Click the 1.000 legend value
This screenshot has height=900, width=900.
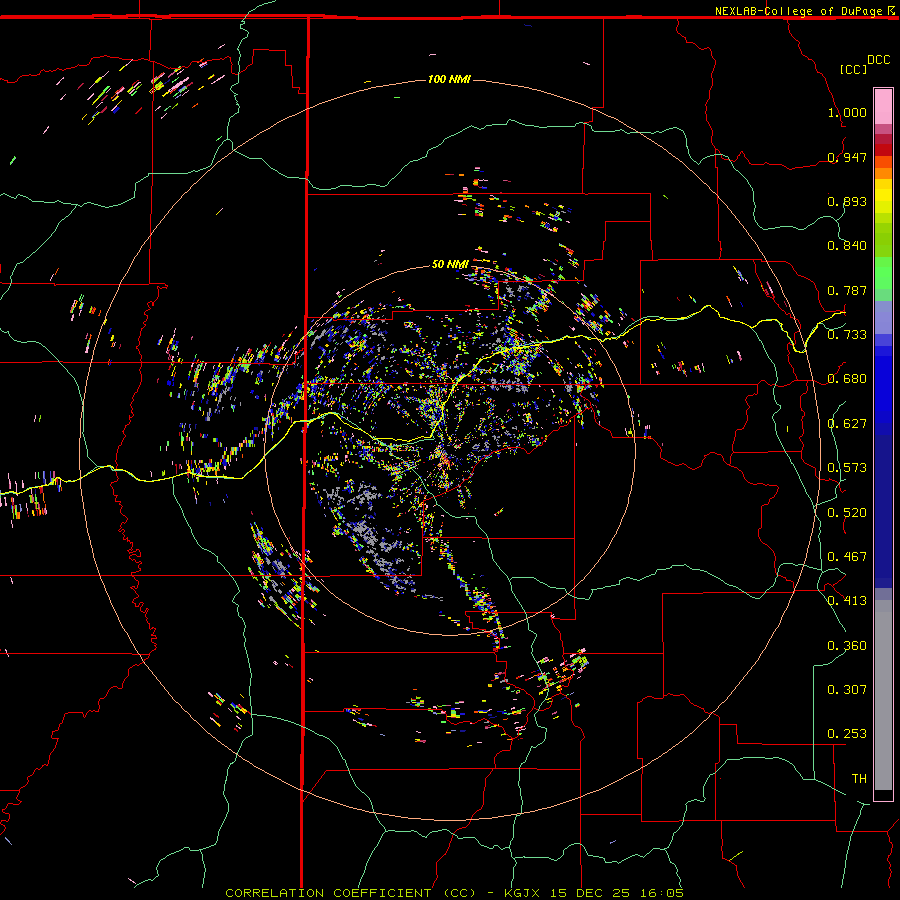point(847,112)
